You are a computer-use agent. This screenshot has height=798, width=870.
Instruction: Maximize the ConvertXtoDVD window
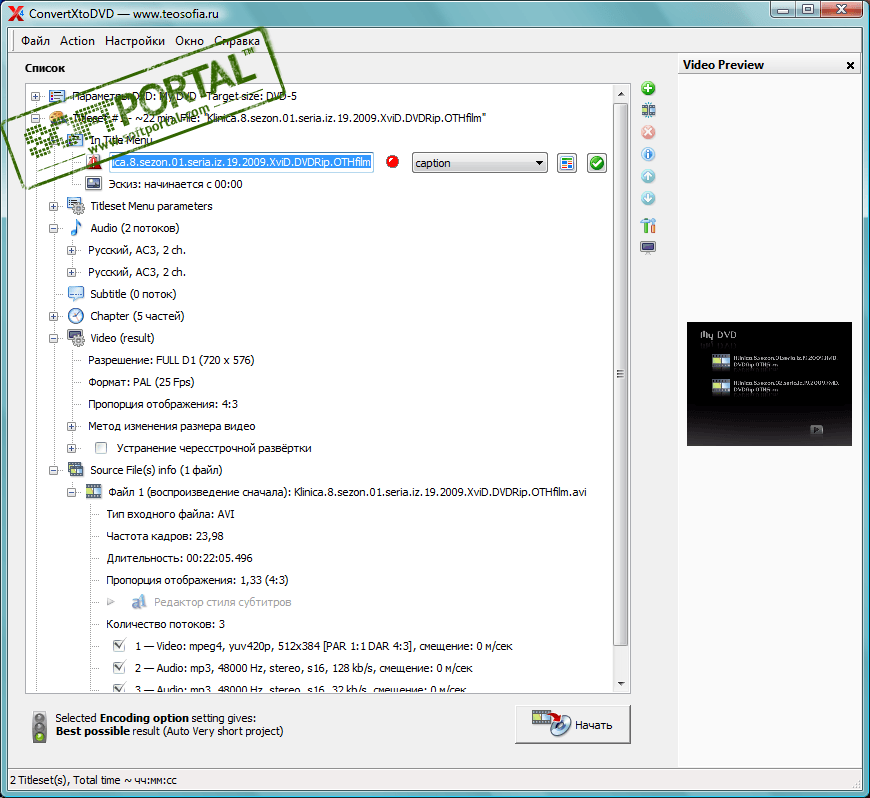tap(808, 9)
